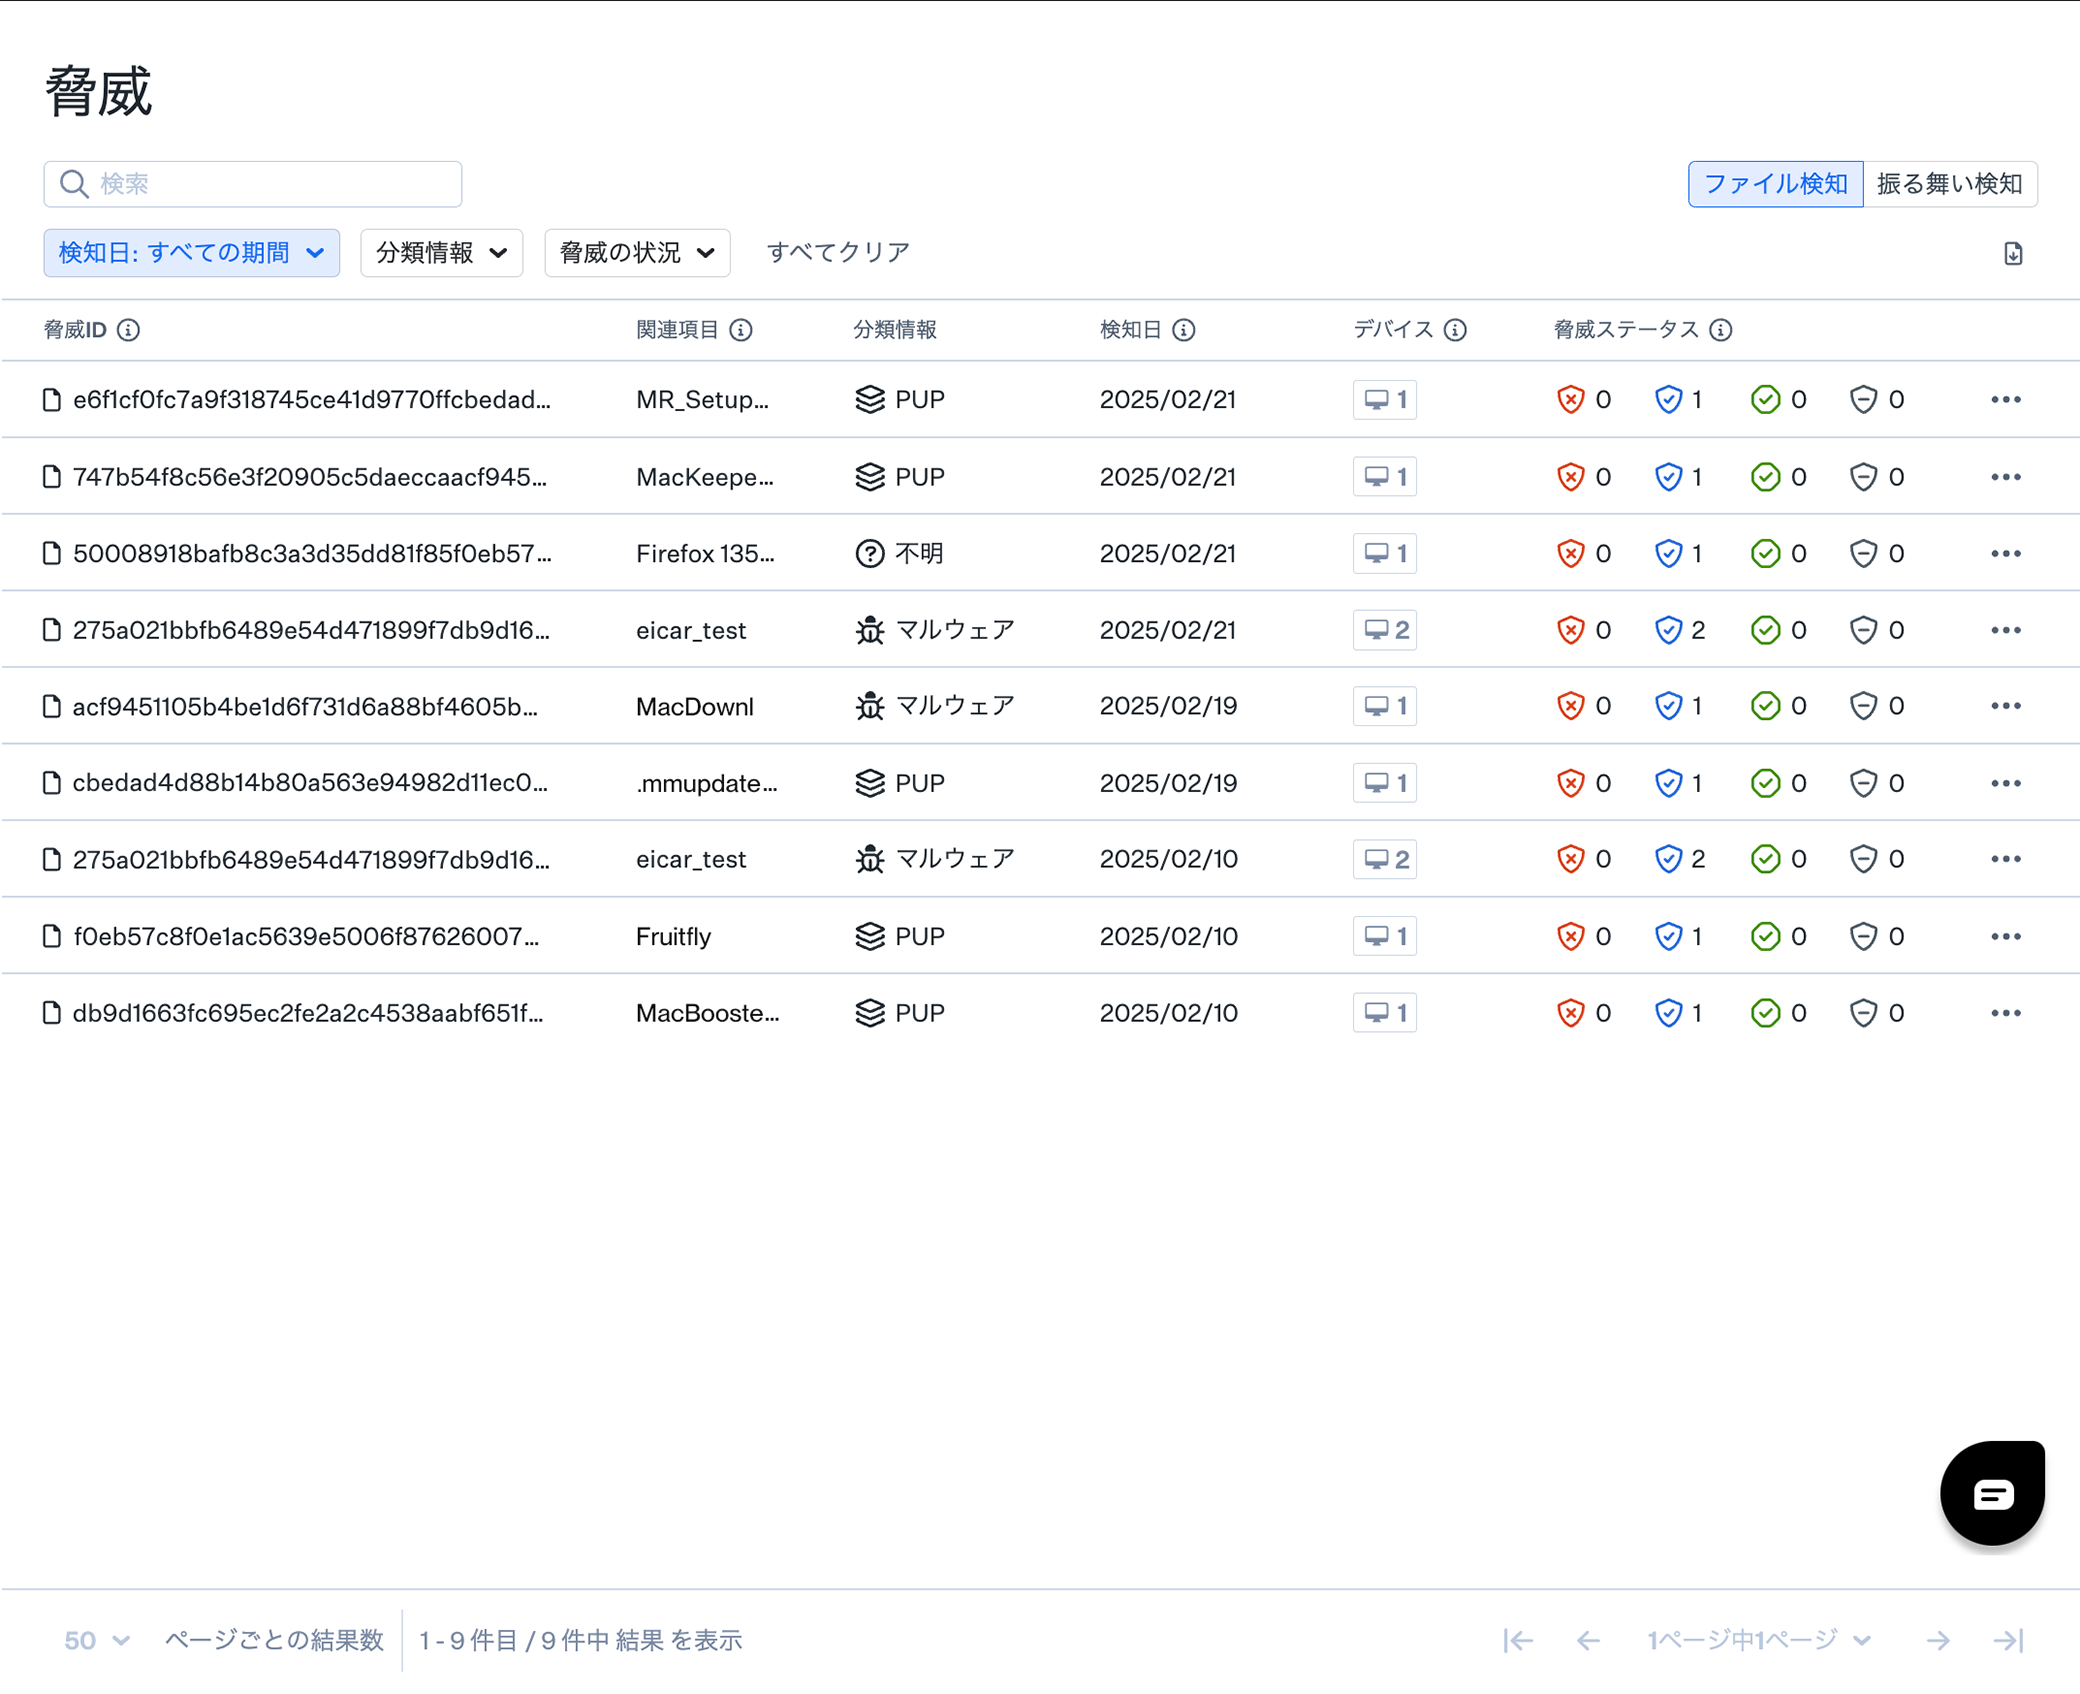2080x1694 pixels.
Task: Click info icon next to 脅威ステータス header
Action: point(1720,330)
